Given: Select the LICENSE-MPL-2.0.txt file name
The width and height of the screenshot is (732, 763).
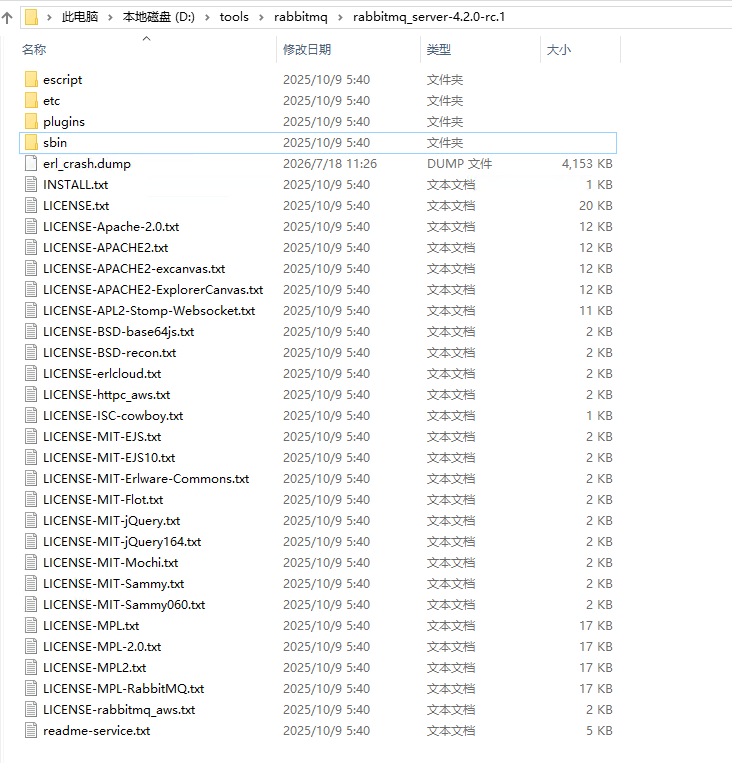Looking at the screenshot, I should click(x=102, y=646).
